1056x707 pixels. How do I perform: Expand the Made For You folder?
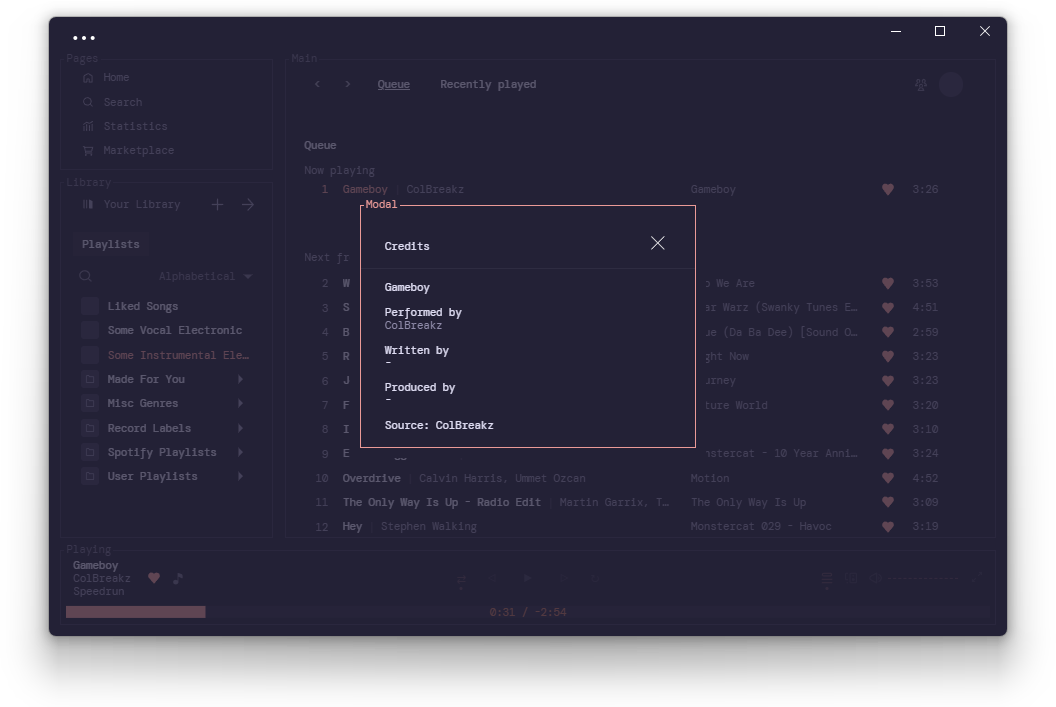click(x=162, y=379)
